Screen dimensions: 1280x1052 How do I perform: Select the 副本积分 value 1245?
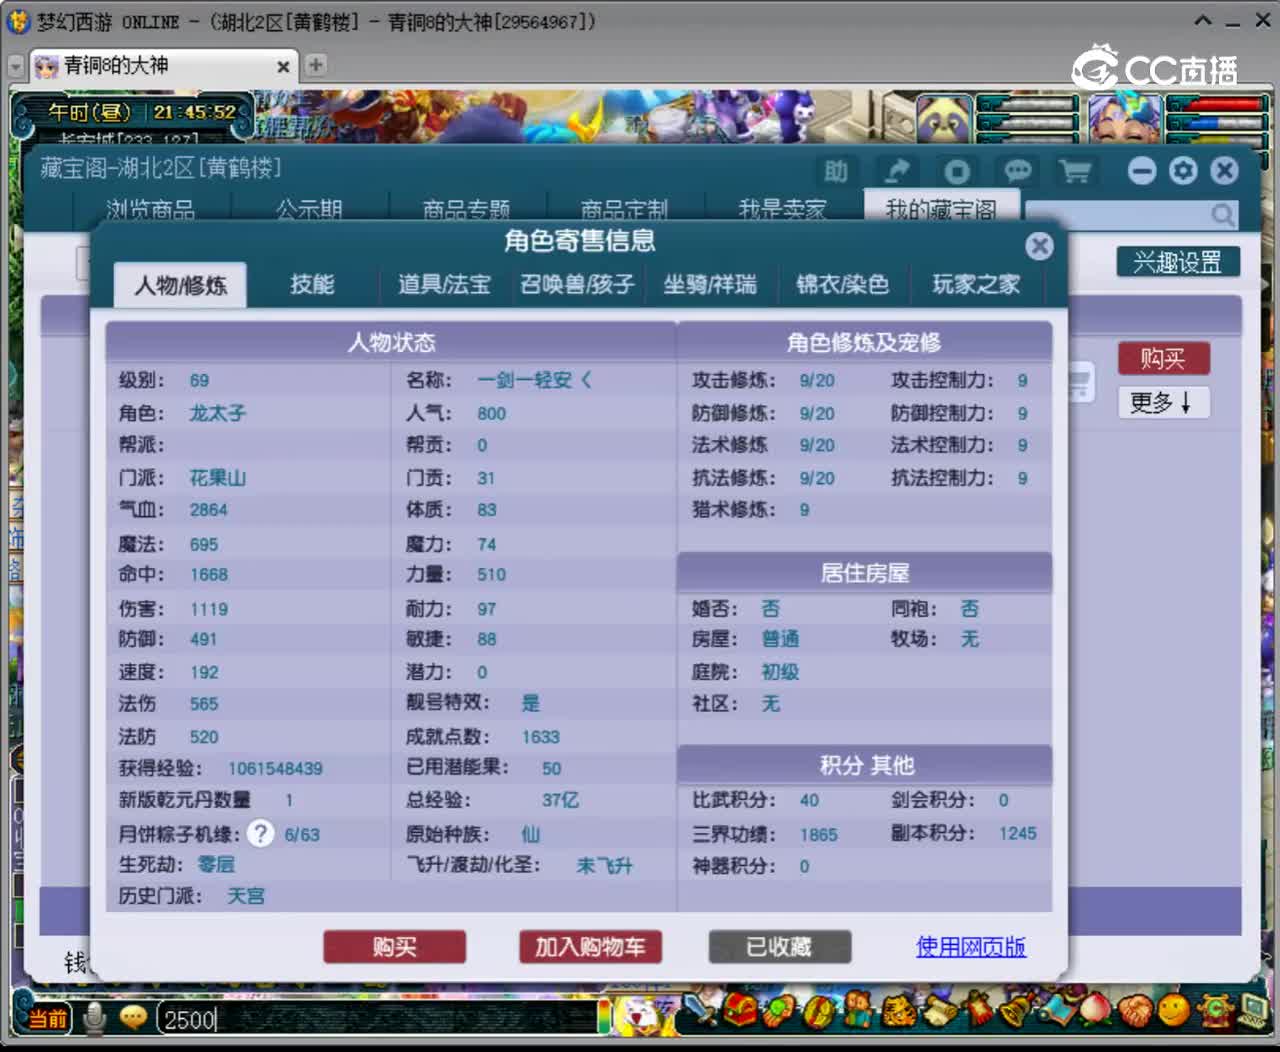click(x=1018, y=833)
